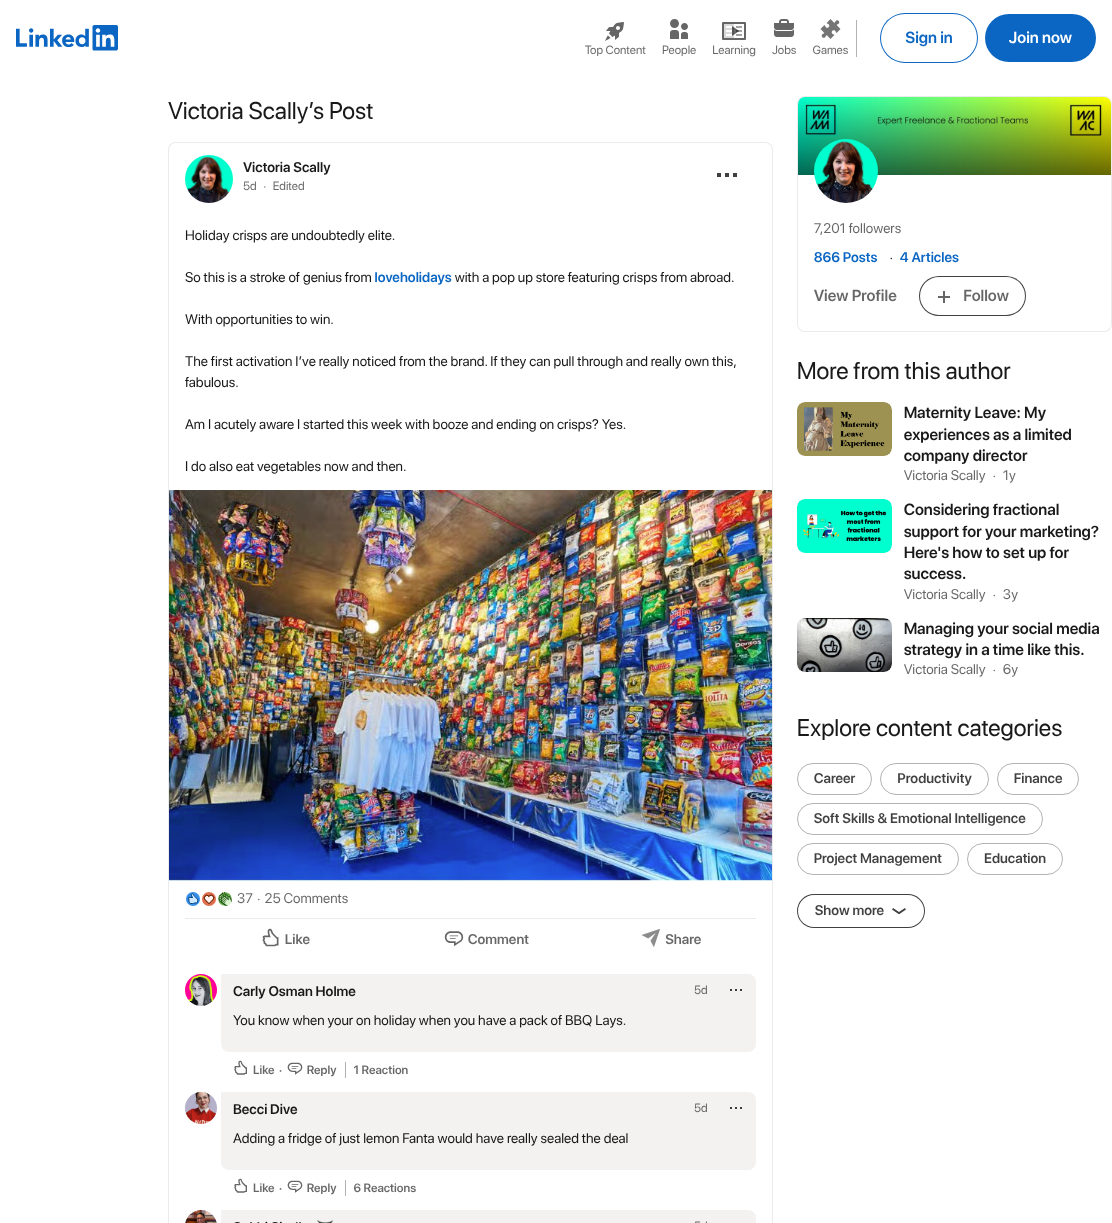Go to Learning section
The image size is (1112, 1223).
pyautogui.click(x=733, y=38)
